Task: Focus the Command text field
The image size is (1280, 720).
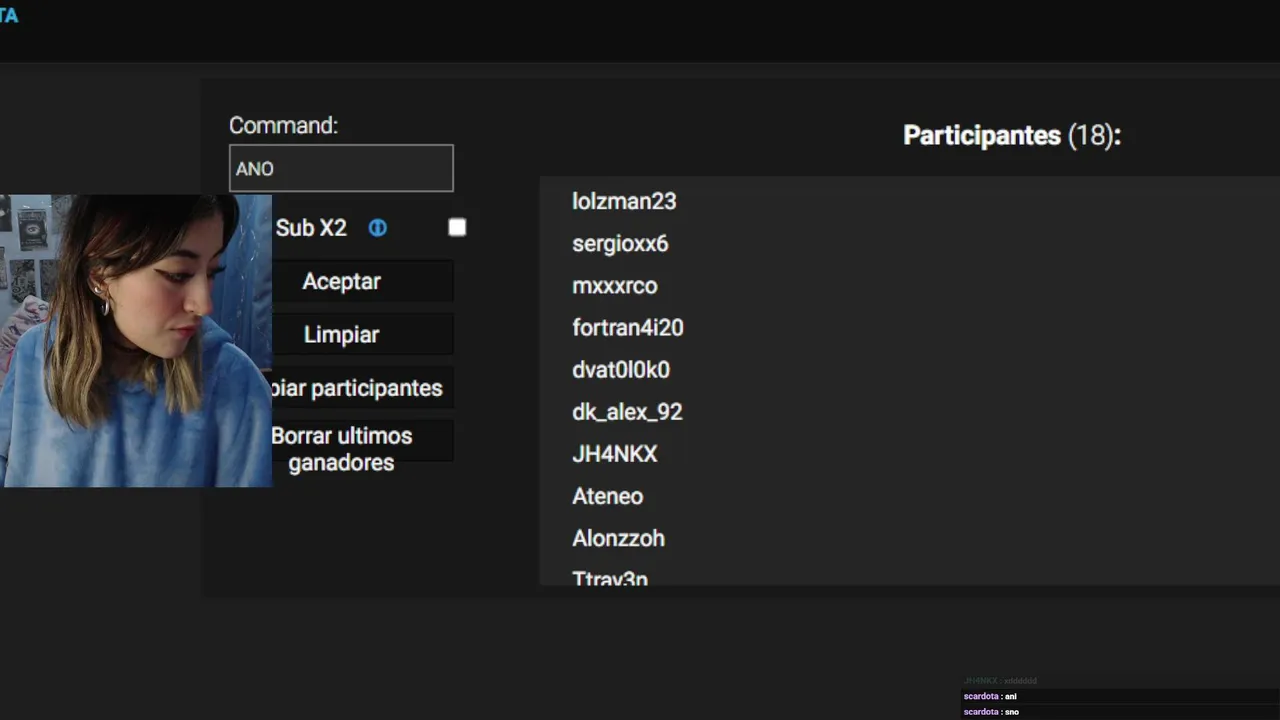Action: pos(341,168)
